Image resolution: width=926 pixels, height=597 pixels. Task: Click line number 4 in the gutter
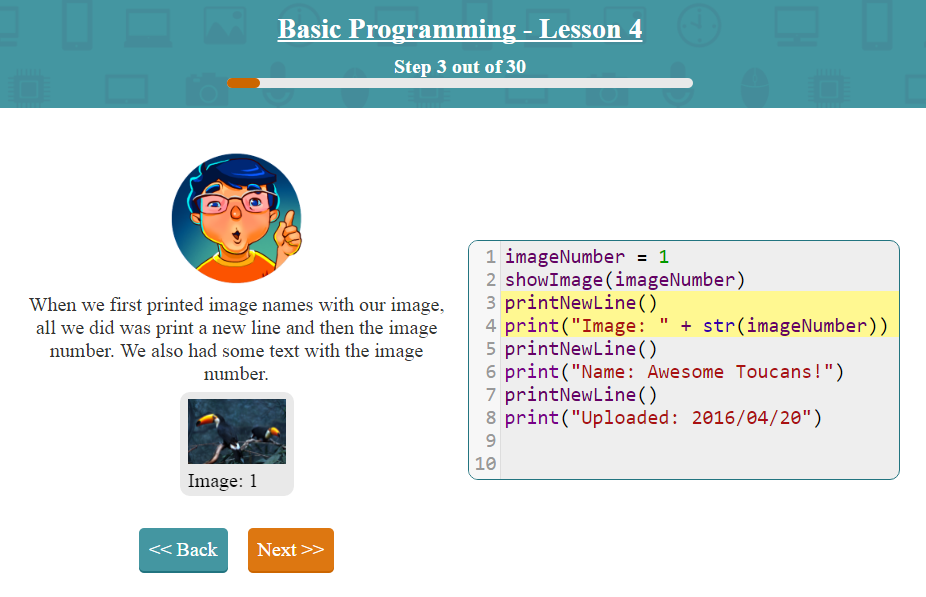point(490,326)
